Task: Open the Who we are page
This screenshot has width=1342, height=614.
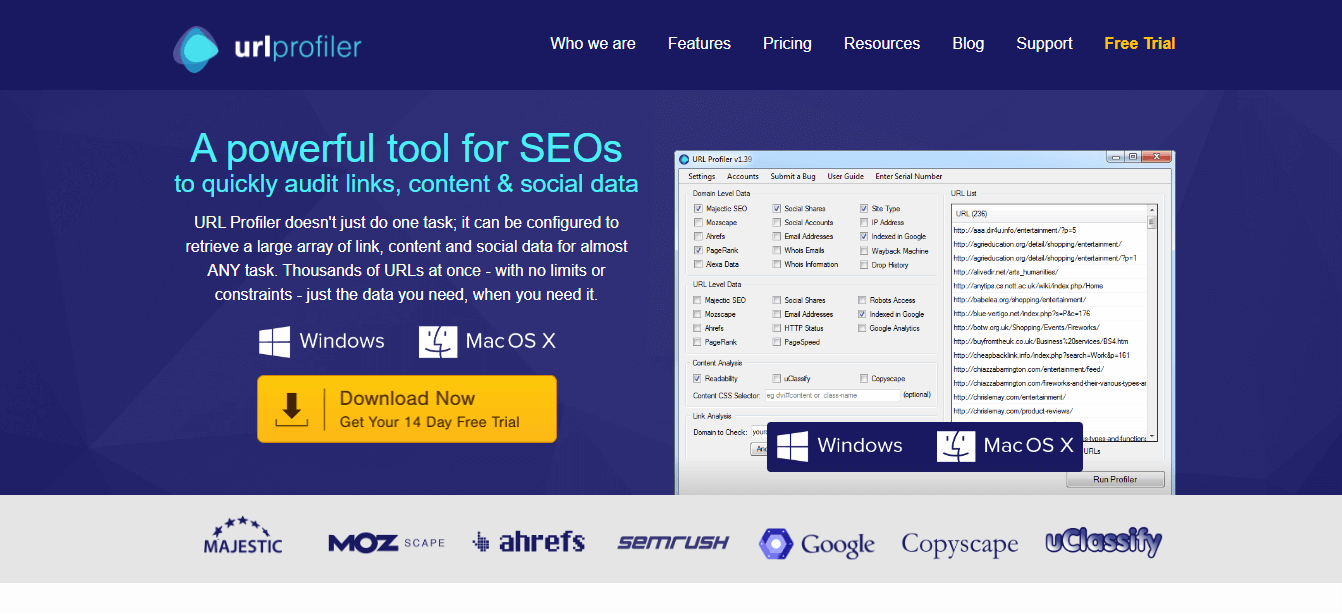Action: tap(593, 44)
